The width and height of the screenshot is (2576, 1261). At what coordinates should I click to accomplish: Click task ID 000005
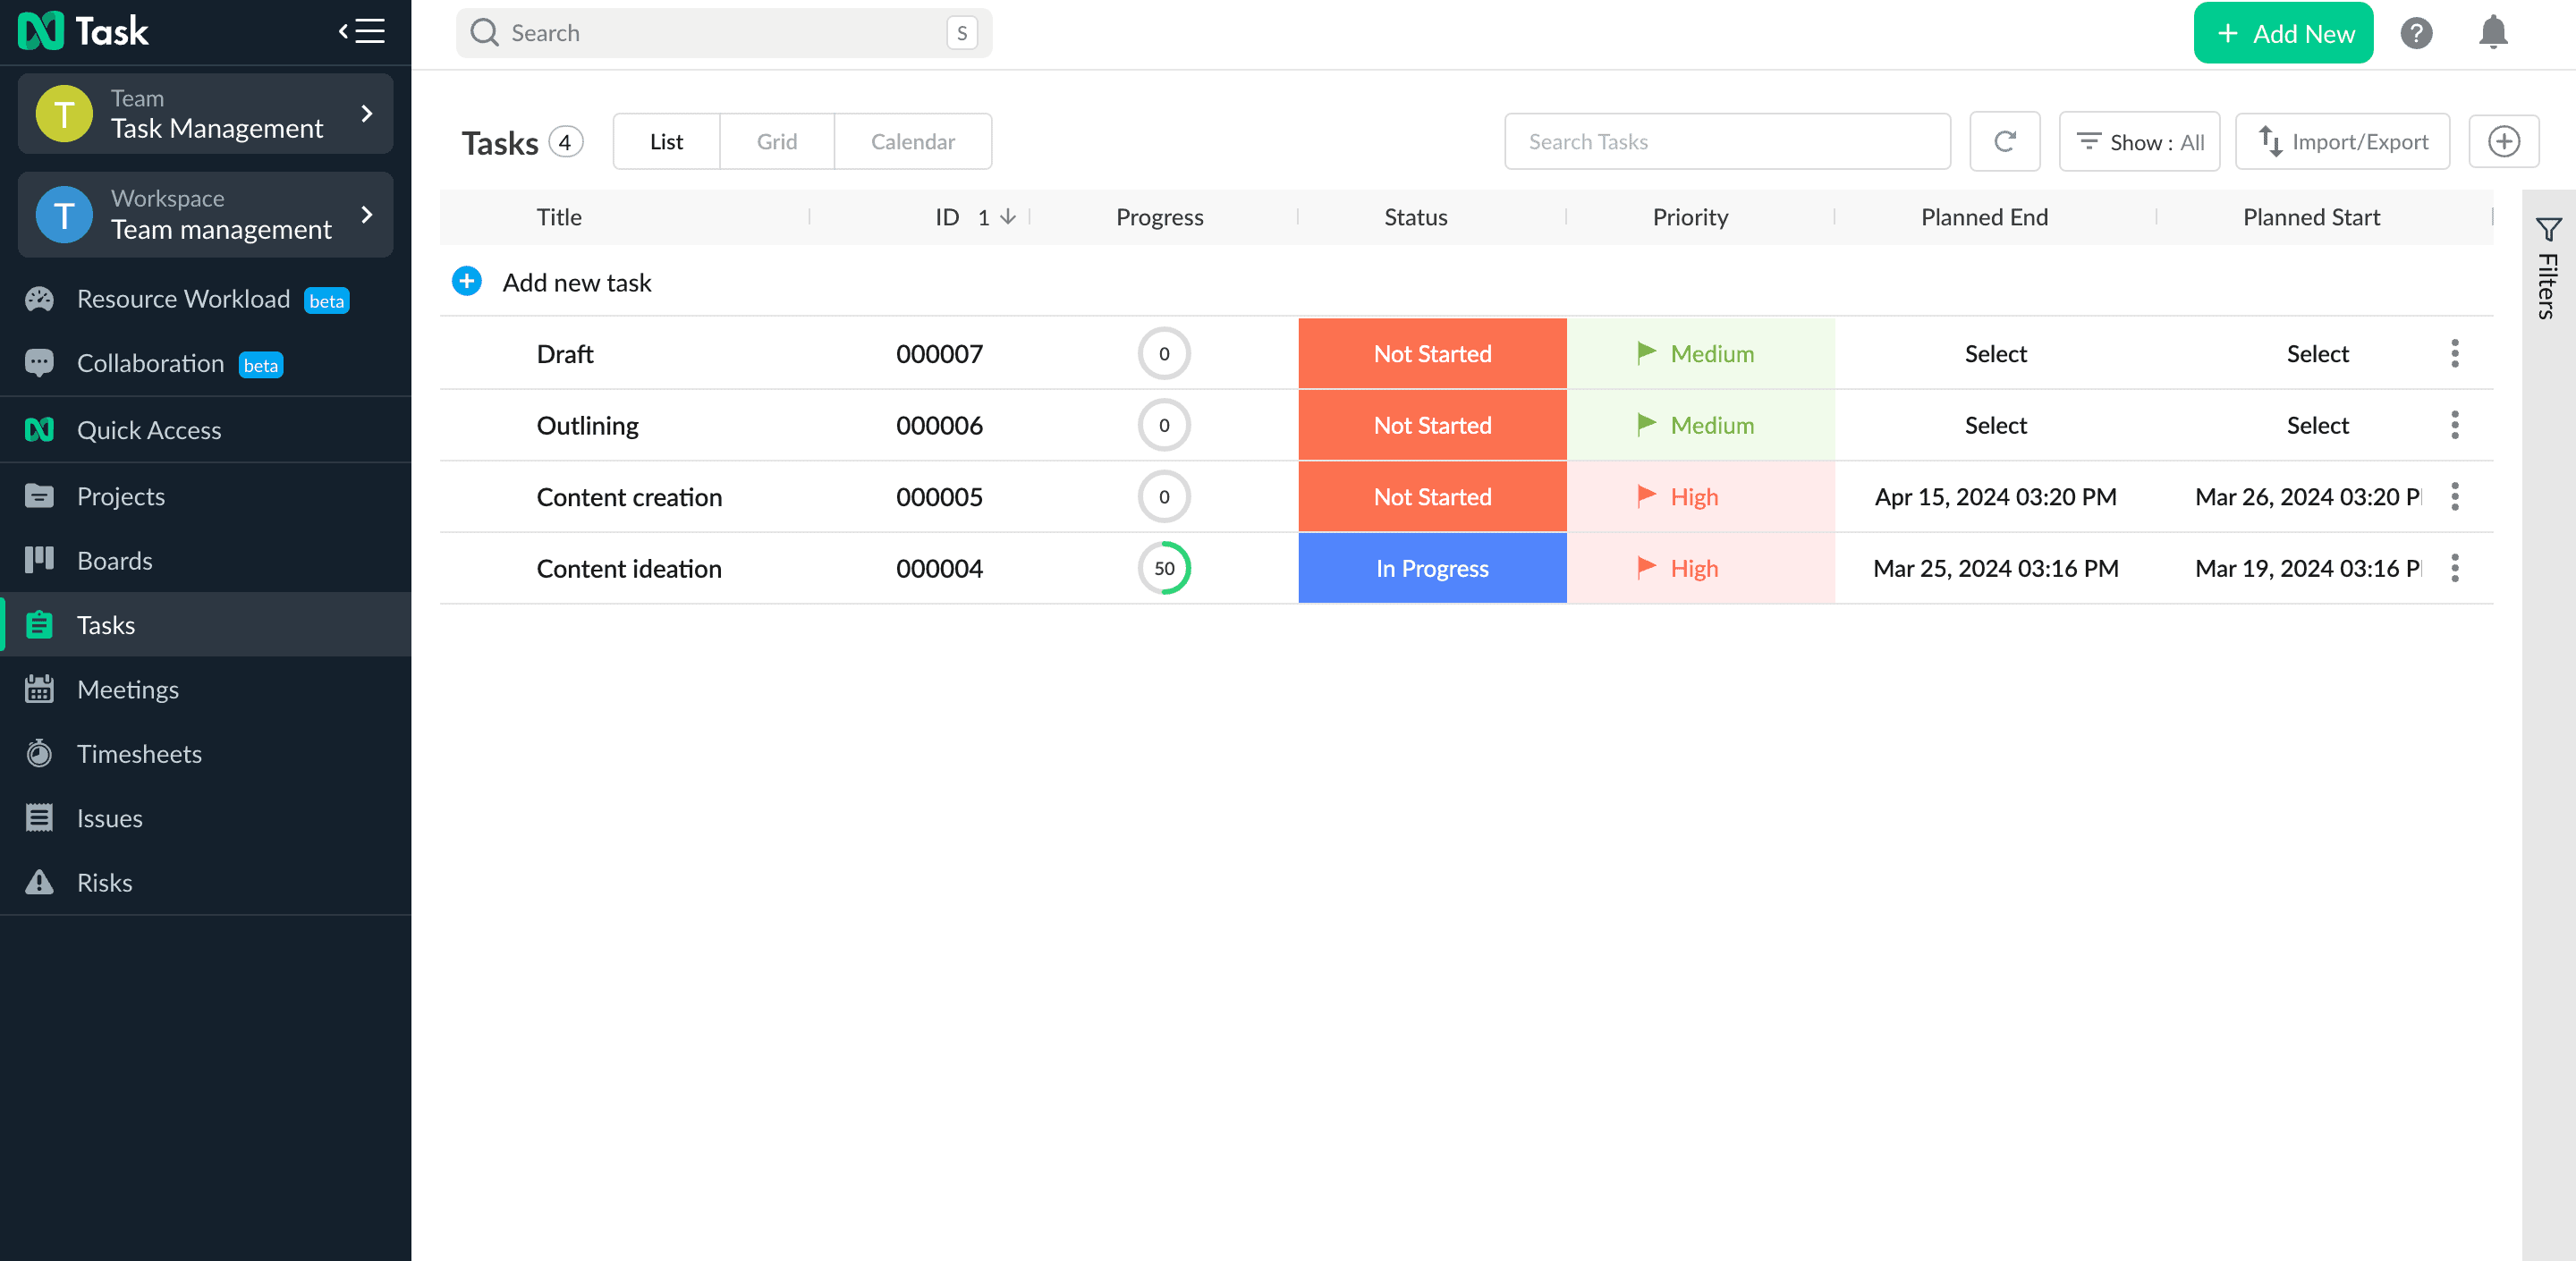(939, 497)
